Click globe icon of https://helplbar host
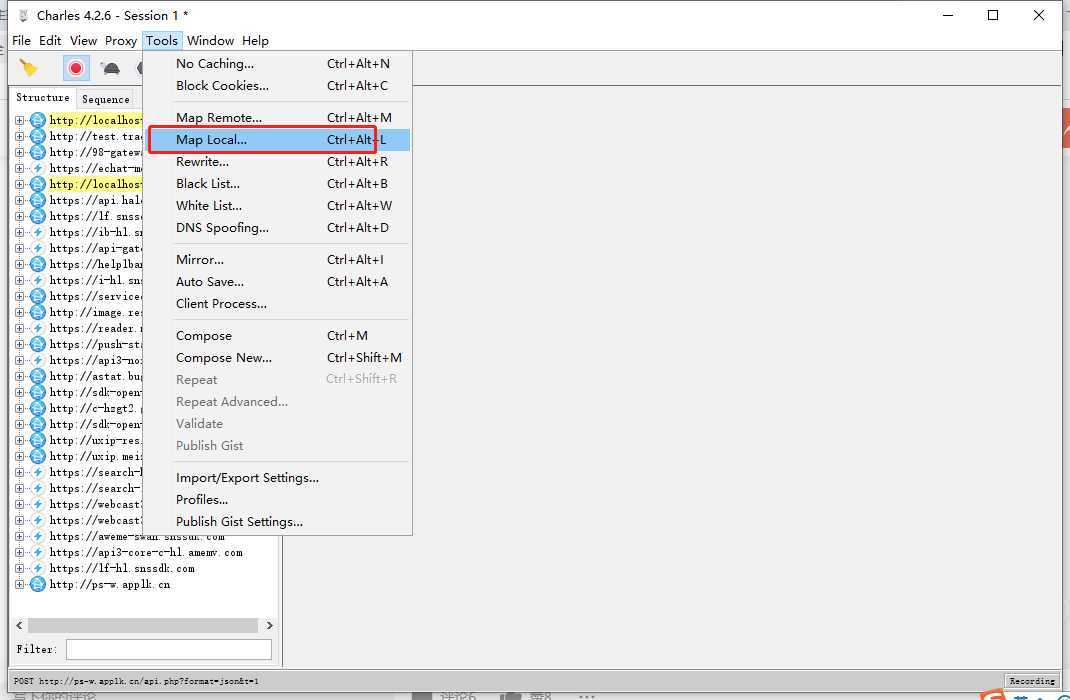 (x=38, y=265)
